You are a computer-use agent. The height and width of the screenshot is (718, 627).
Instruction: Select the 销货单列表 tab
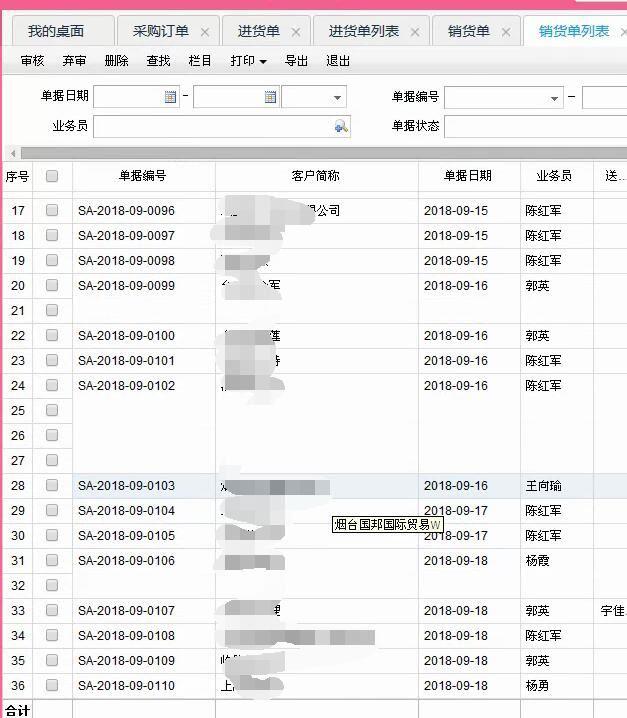(x=574, y=31)
